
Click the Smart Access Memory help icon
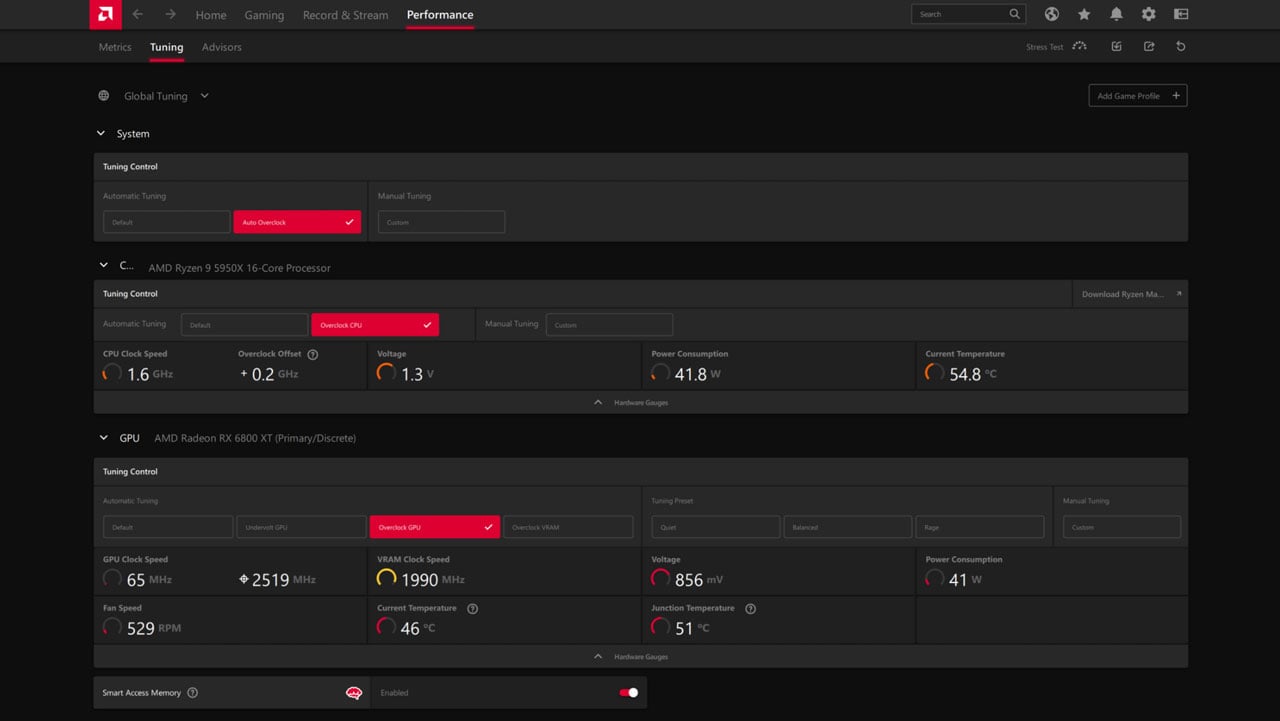click(192, 693)
